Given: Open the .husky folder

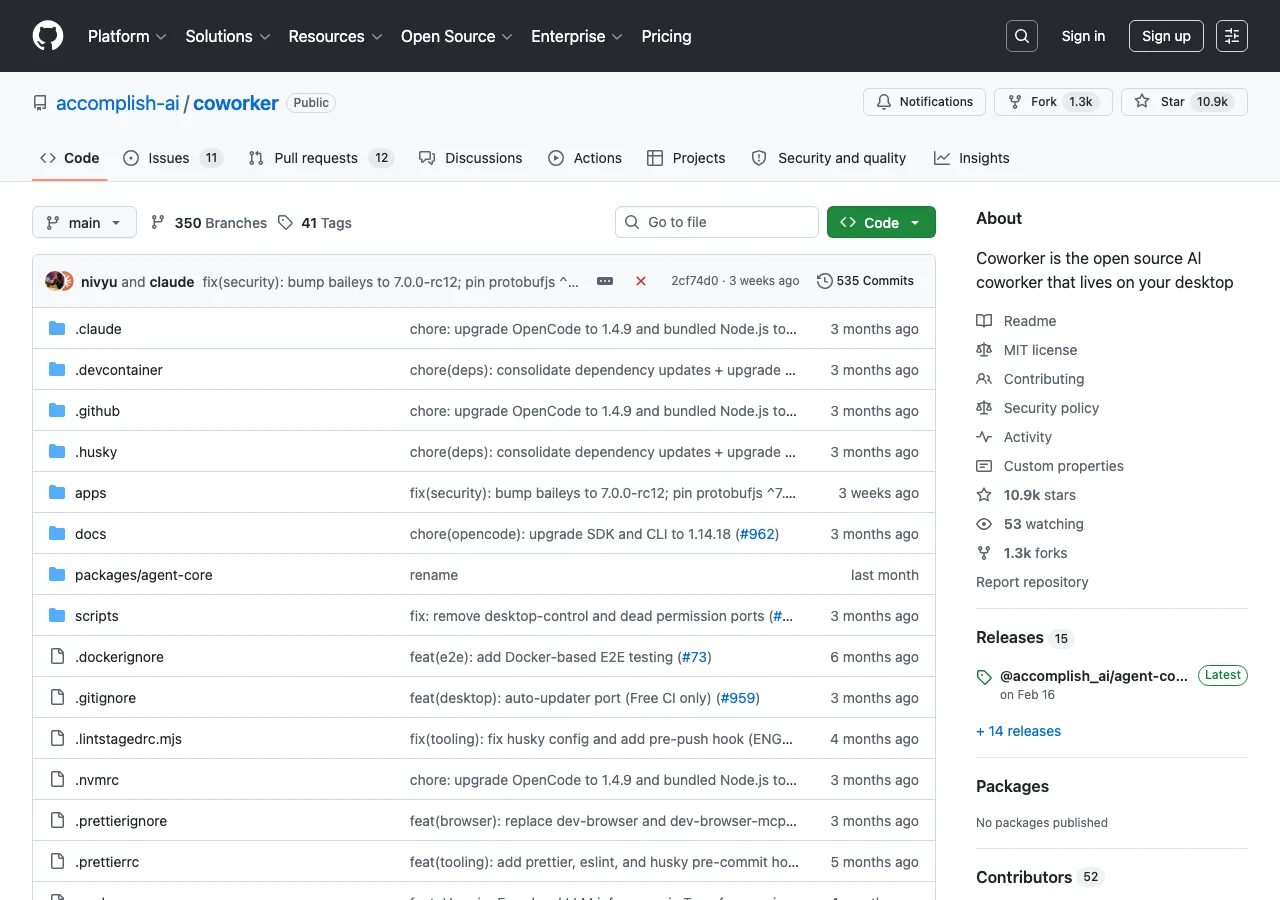Looking at the screenshot, I should (x=96, y=452).
